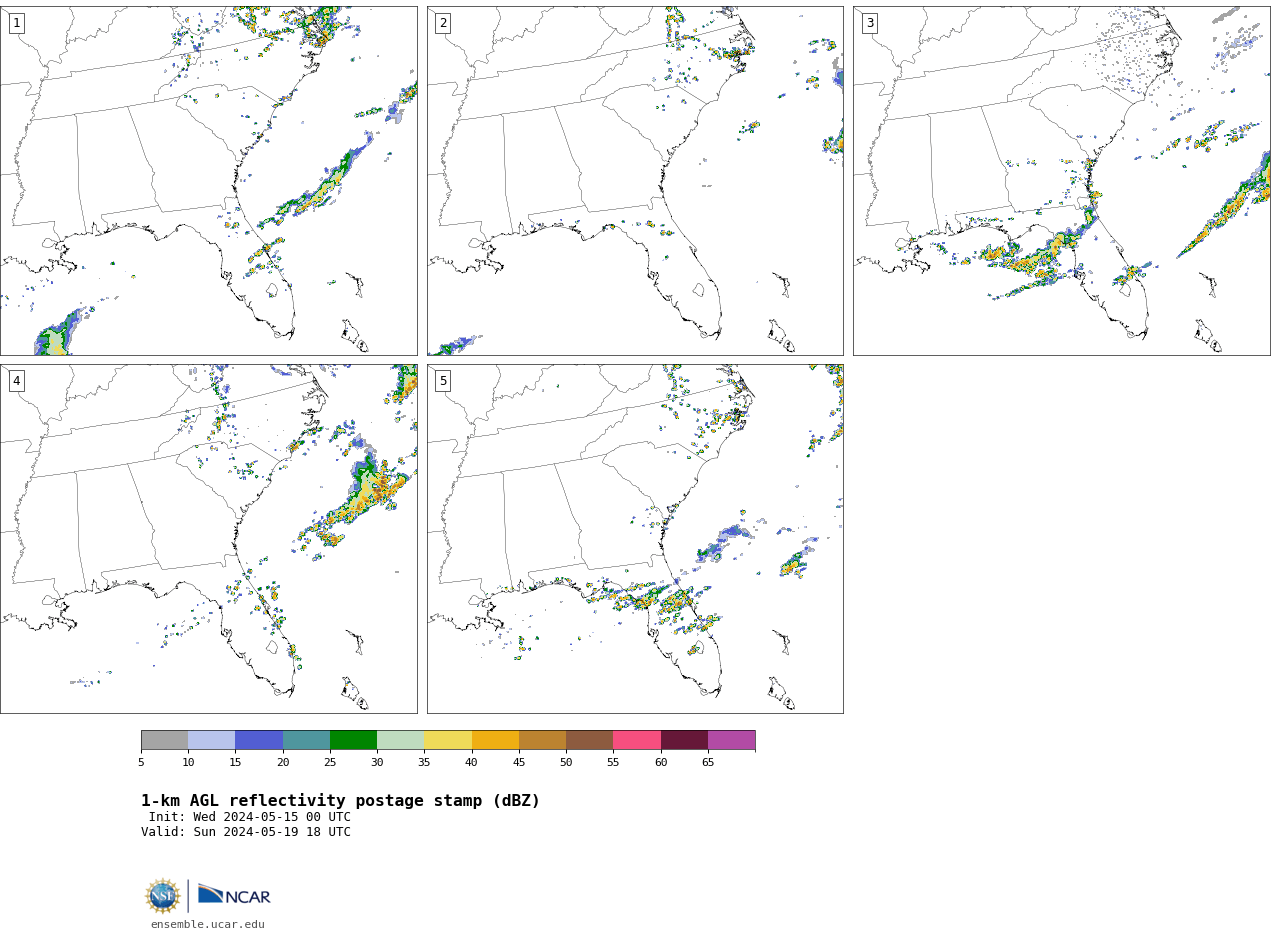Viewport: 1280px width, 936px height.
Task: Open the ensemble.ucar.edu link text
Action: pyautogui.click(x=208, y=925)
